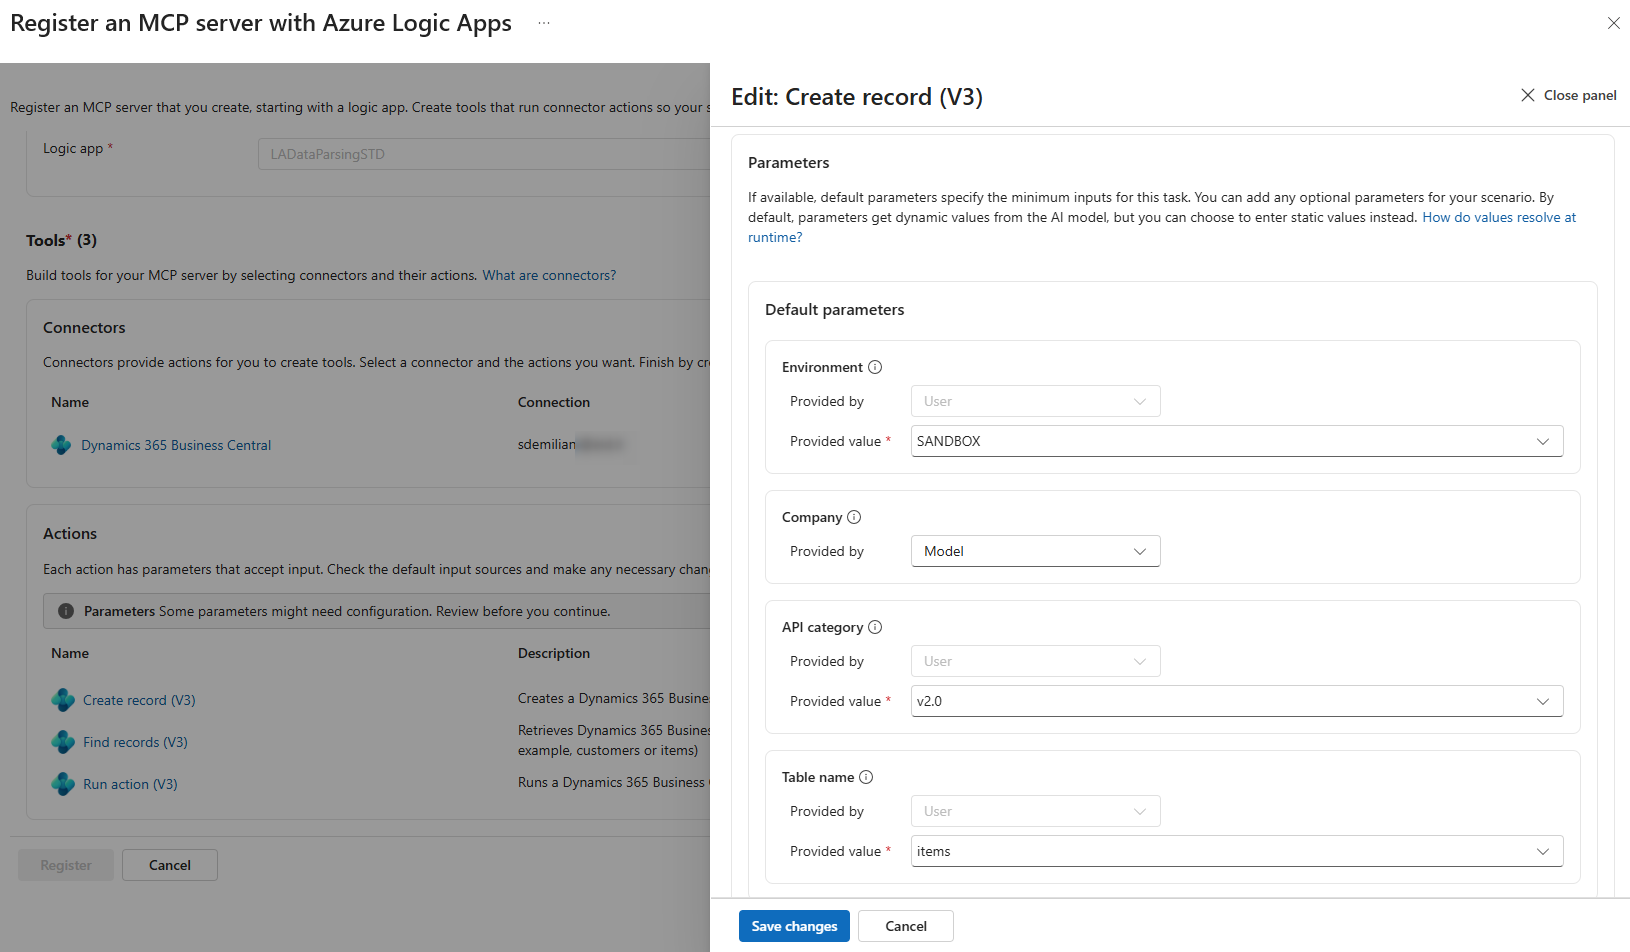Open the ellipsis menu beside page title
This screenshot has width=1630, height=952.
[544, 23]
